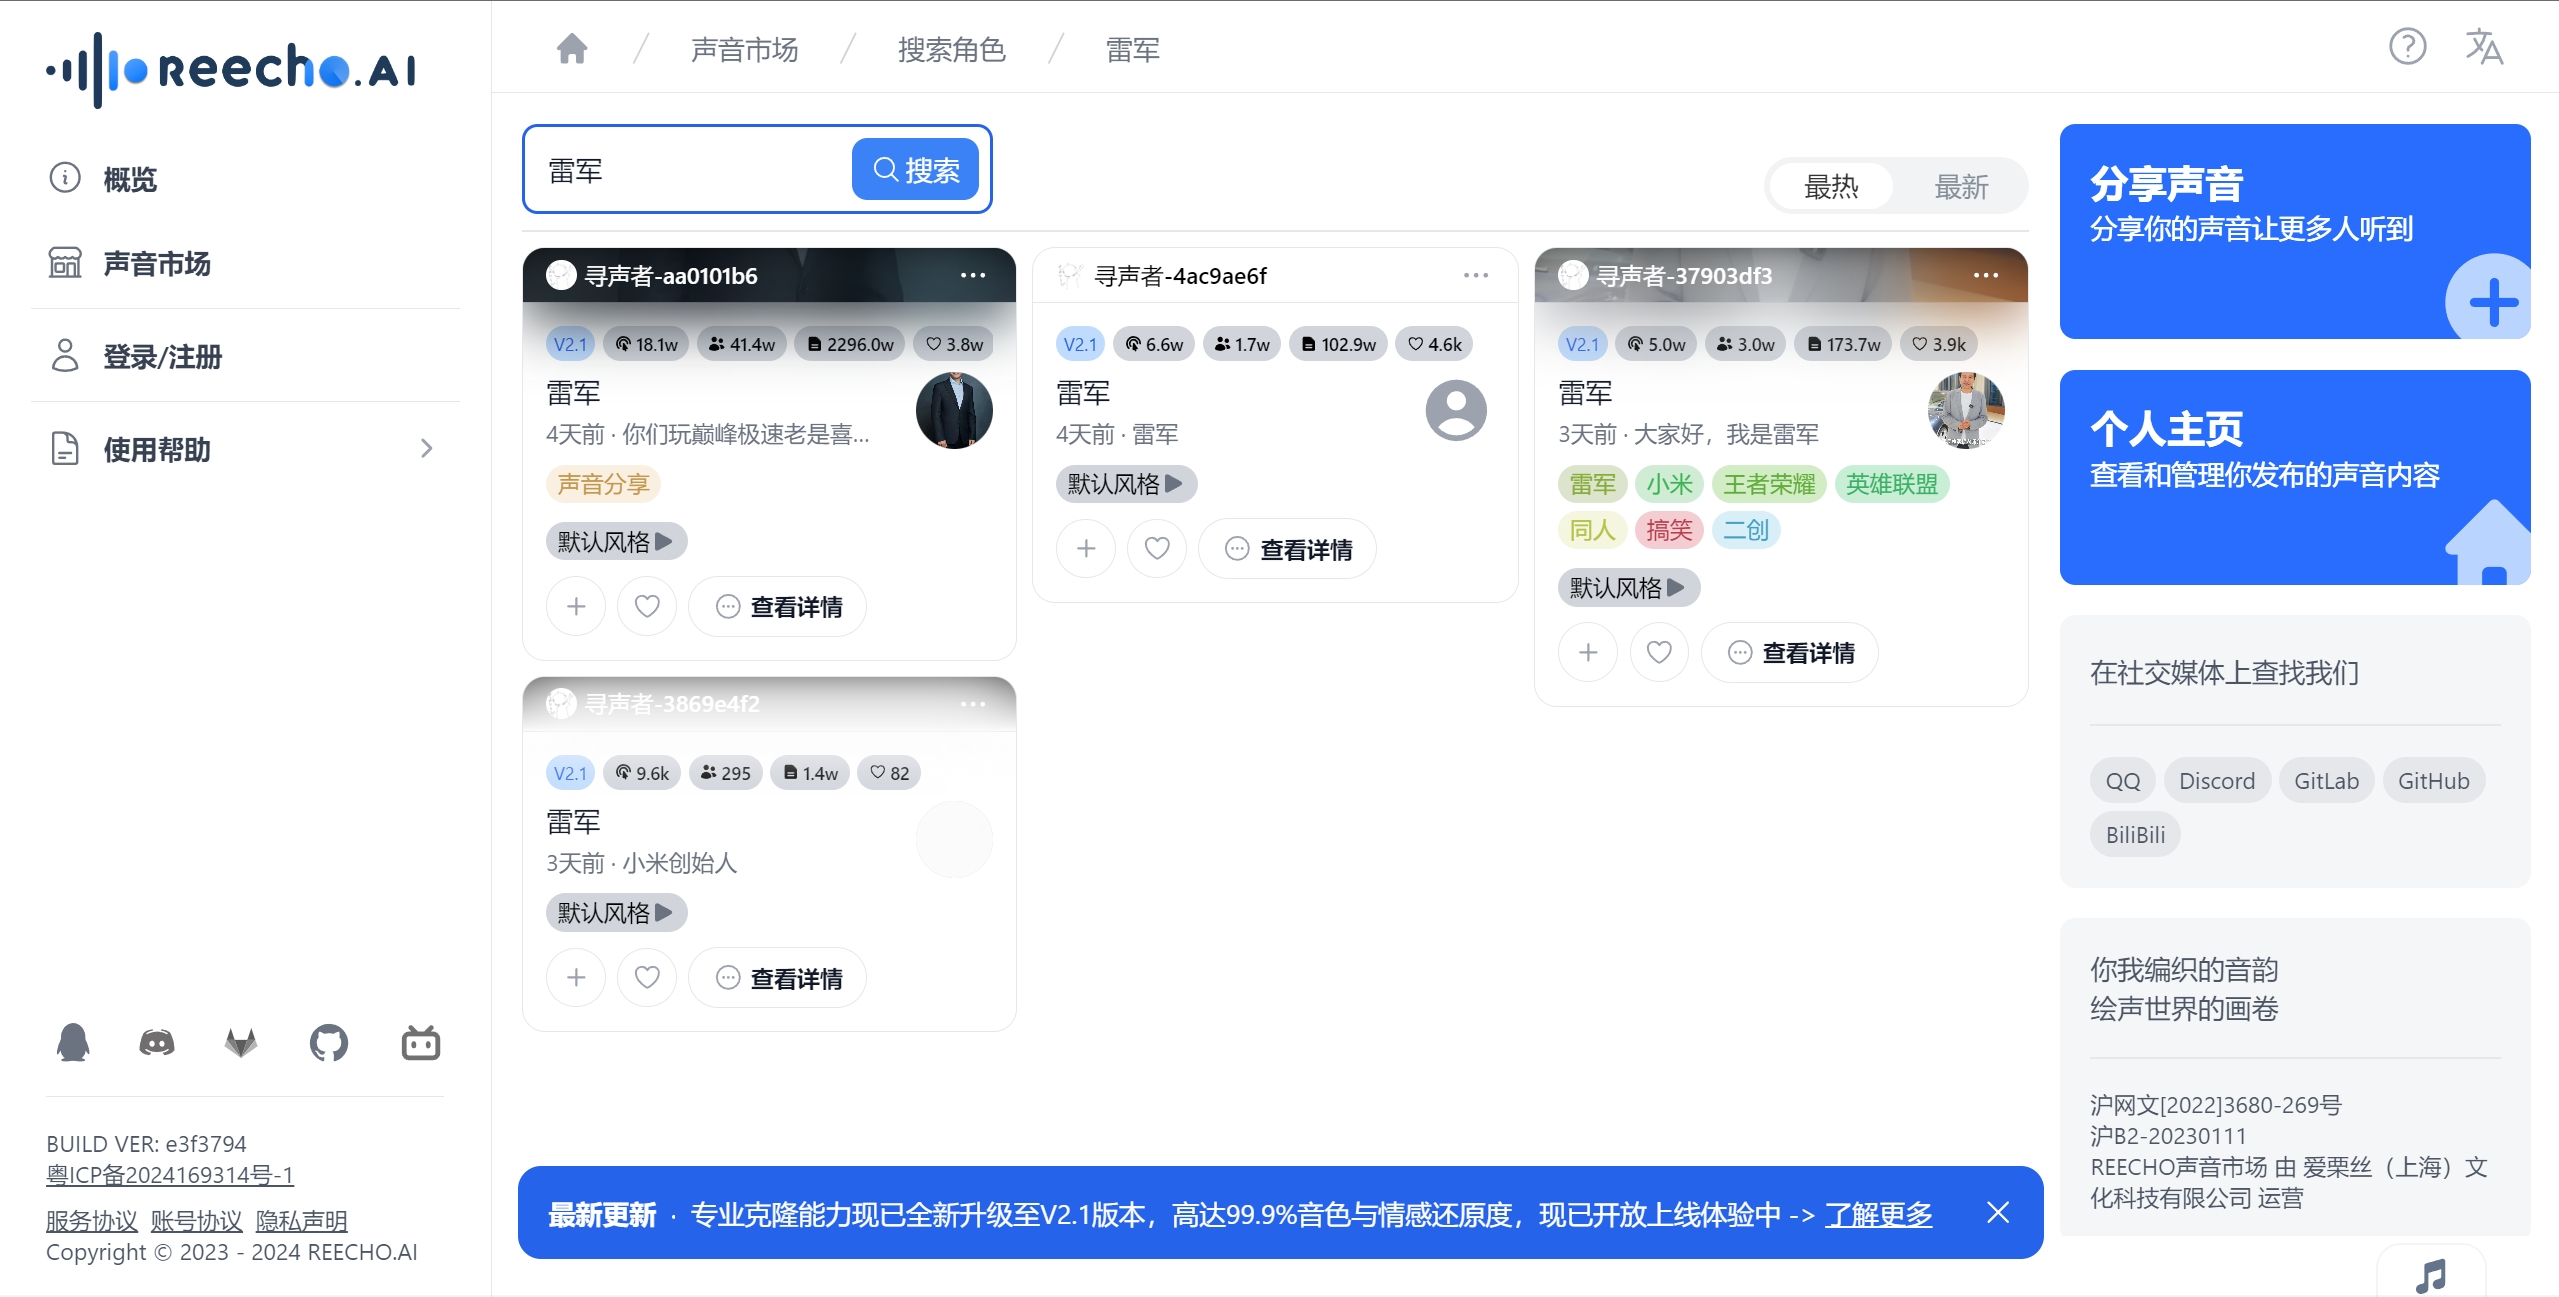The height and width of the screenshot is (1297, 2559).
Task: Open BiliBili icon in sidebar footer
Action: pos(420,1042)
